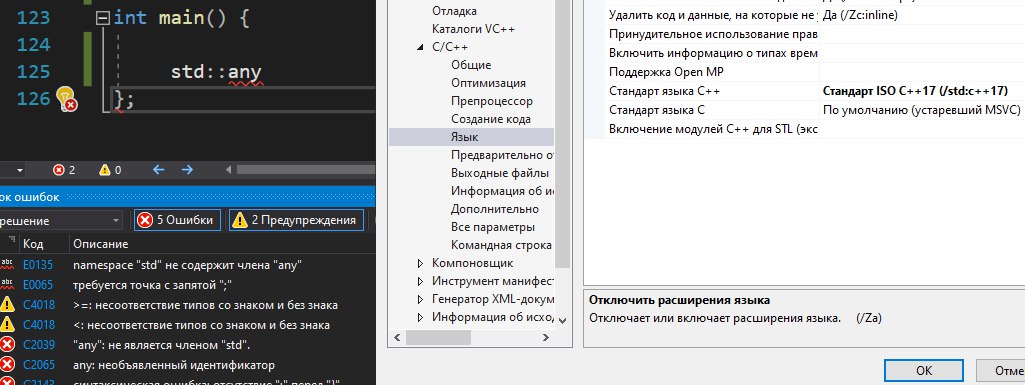The height and width of the screenshot is (385, 1025).
Task: Click the IntelliSense abc icon of row E0135
Action: [7, 265]
